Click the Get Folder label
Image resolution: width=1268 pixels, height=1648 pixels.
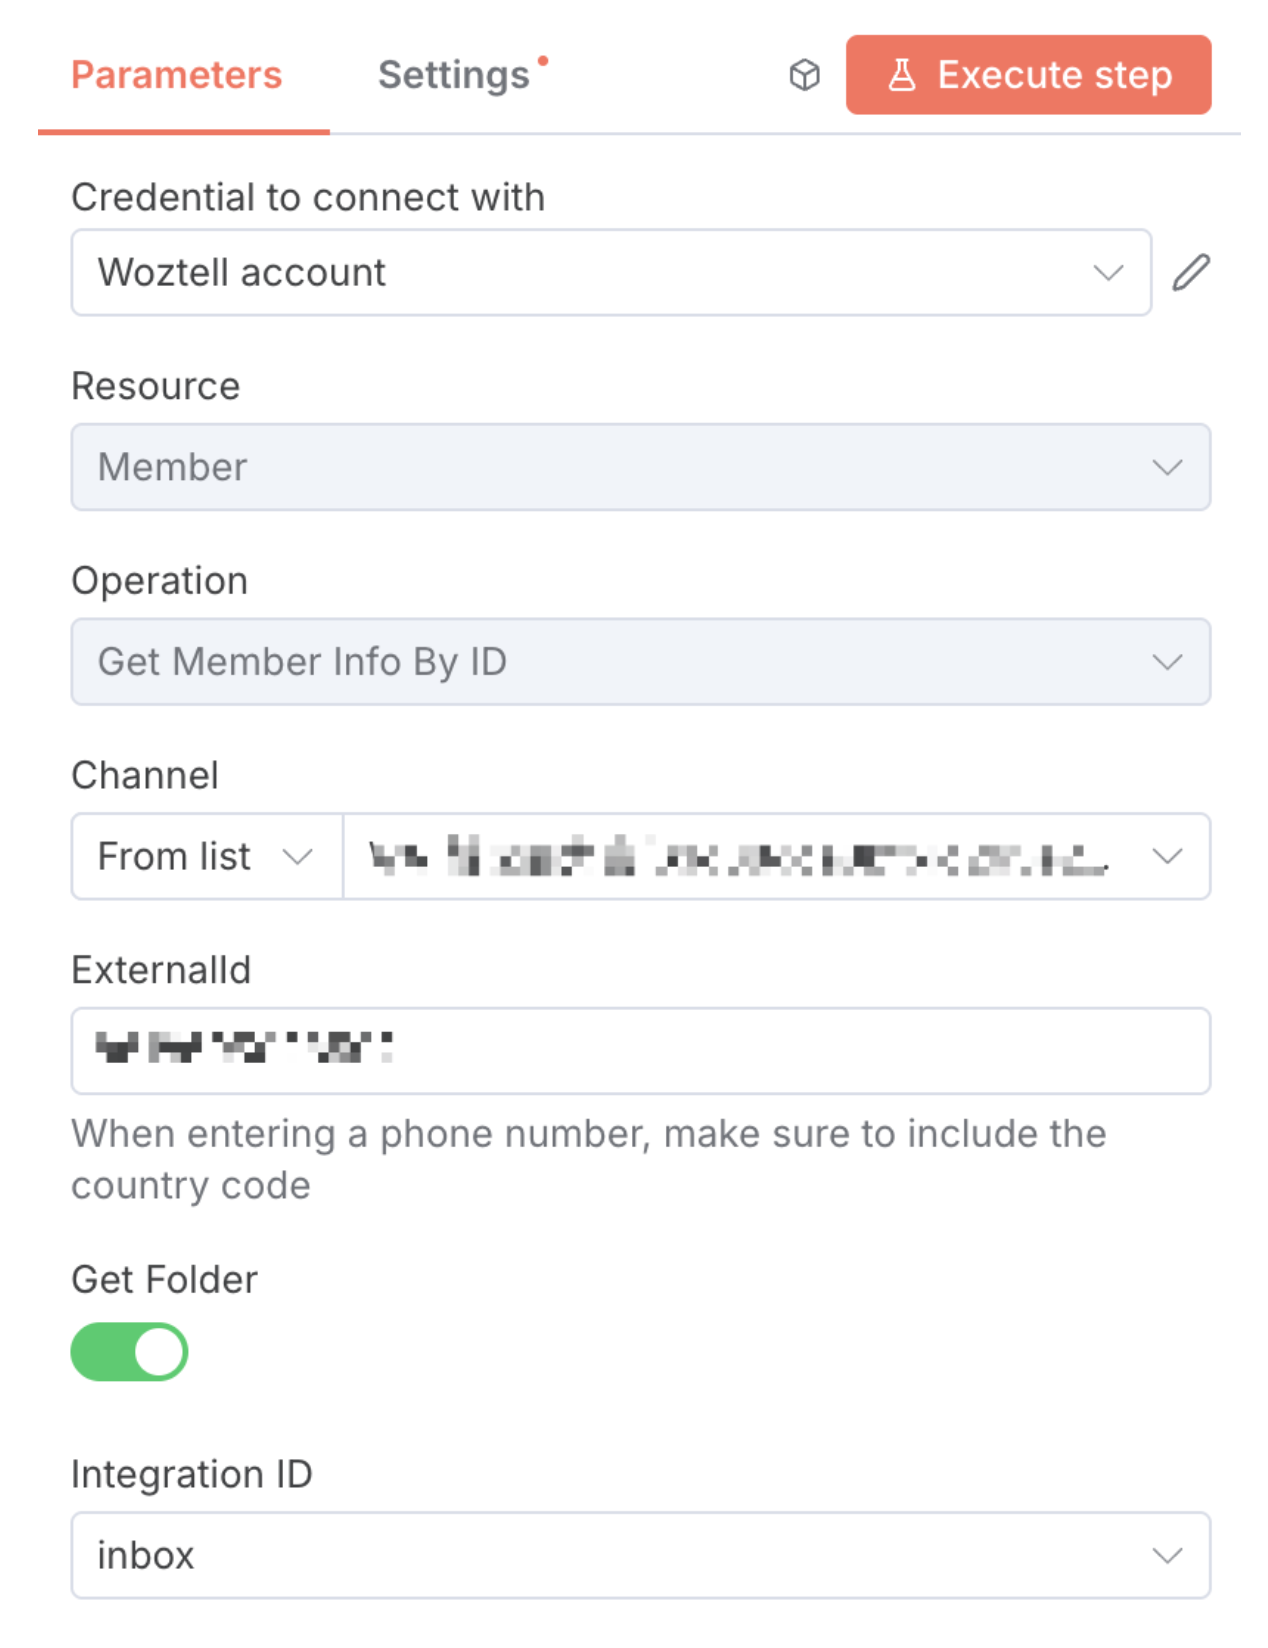click(164, 1279)
